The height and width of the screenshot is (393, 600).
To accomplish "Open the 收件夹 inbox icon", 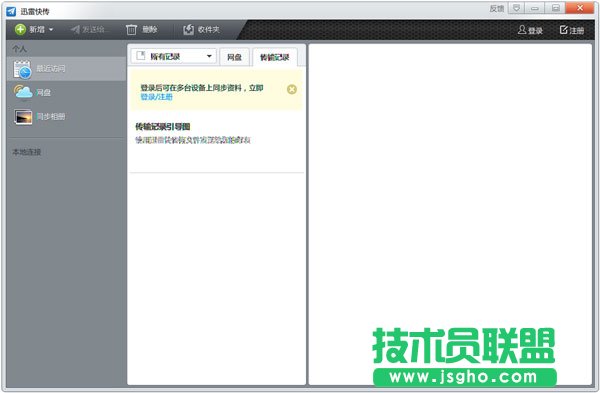I will (188, 29).
